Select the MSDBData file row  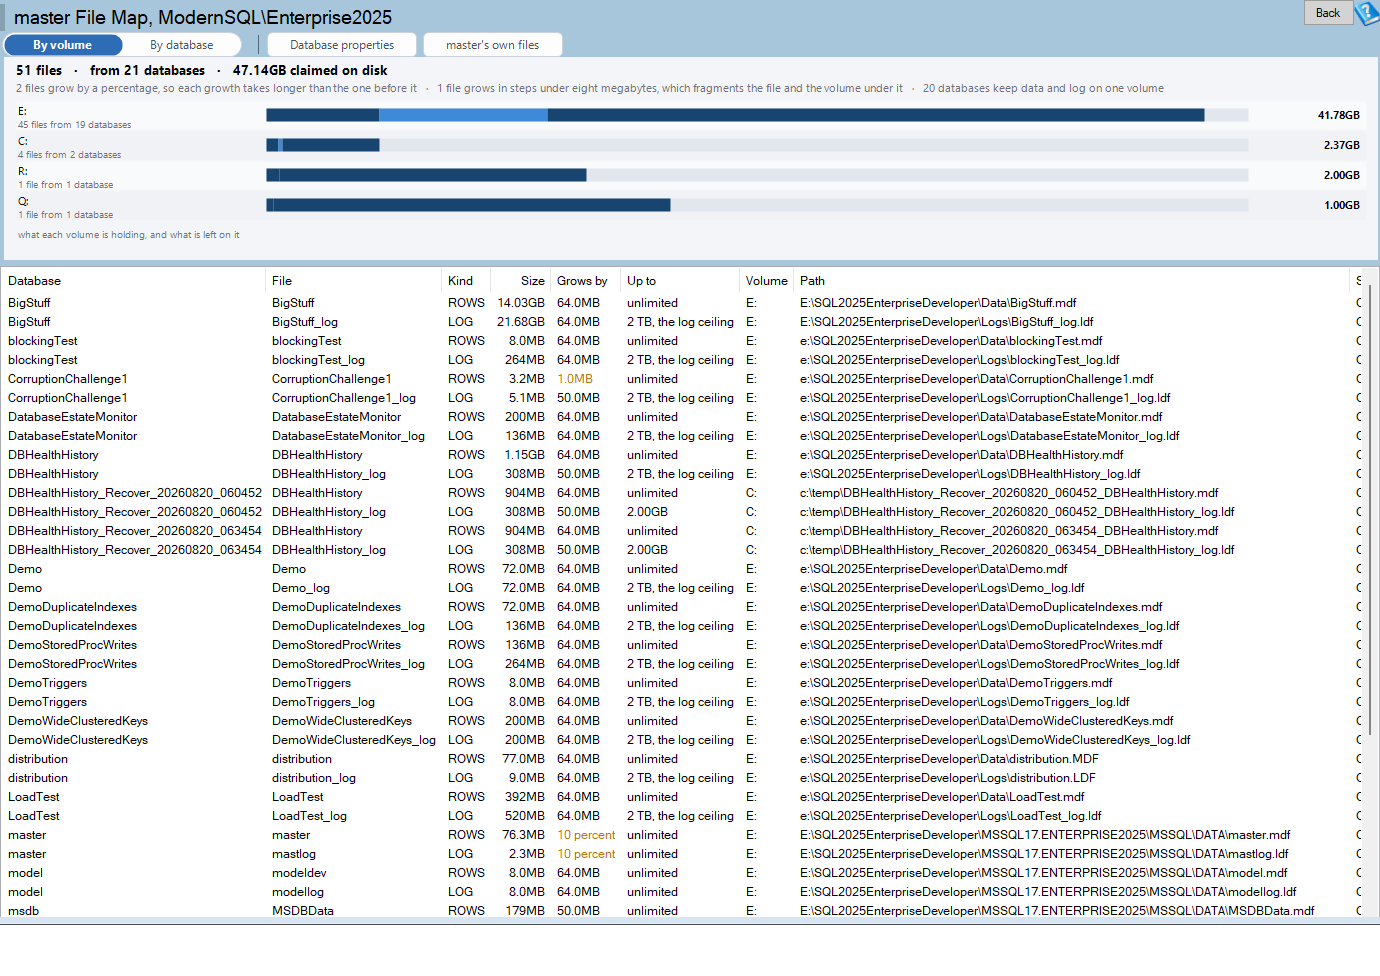680,911
